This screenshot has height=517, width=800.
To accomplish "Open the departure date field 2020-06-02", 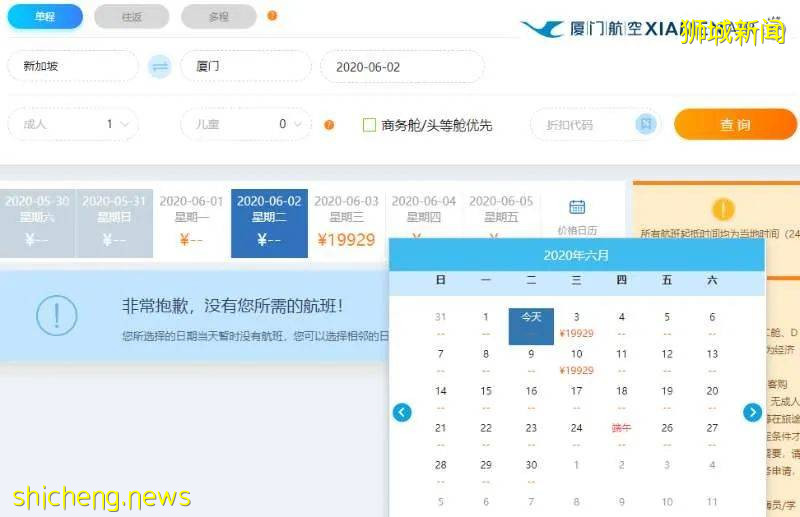I will point(401,66).
